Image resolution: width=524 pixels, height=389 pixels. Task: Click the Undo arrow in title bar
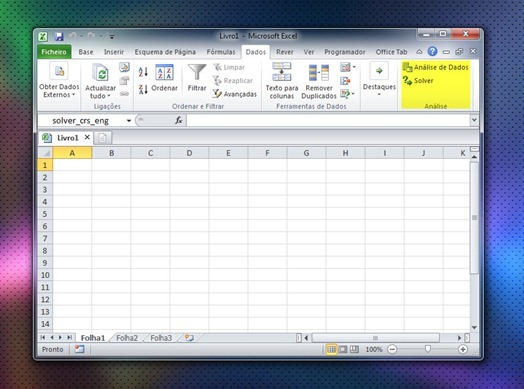[73, 36]
